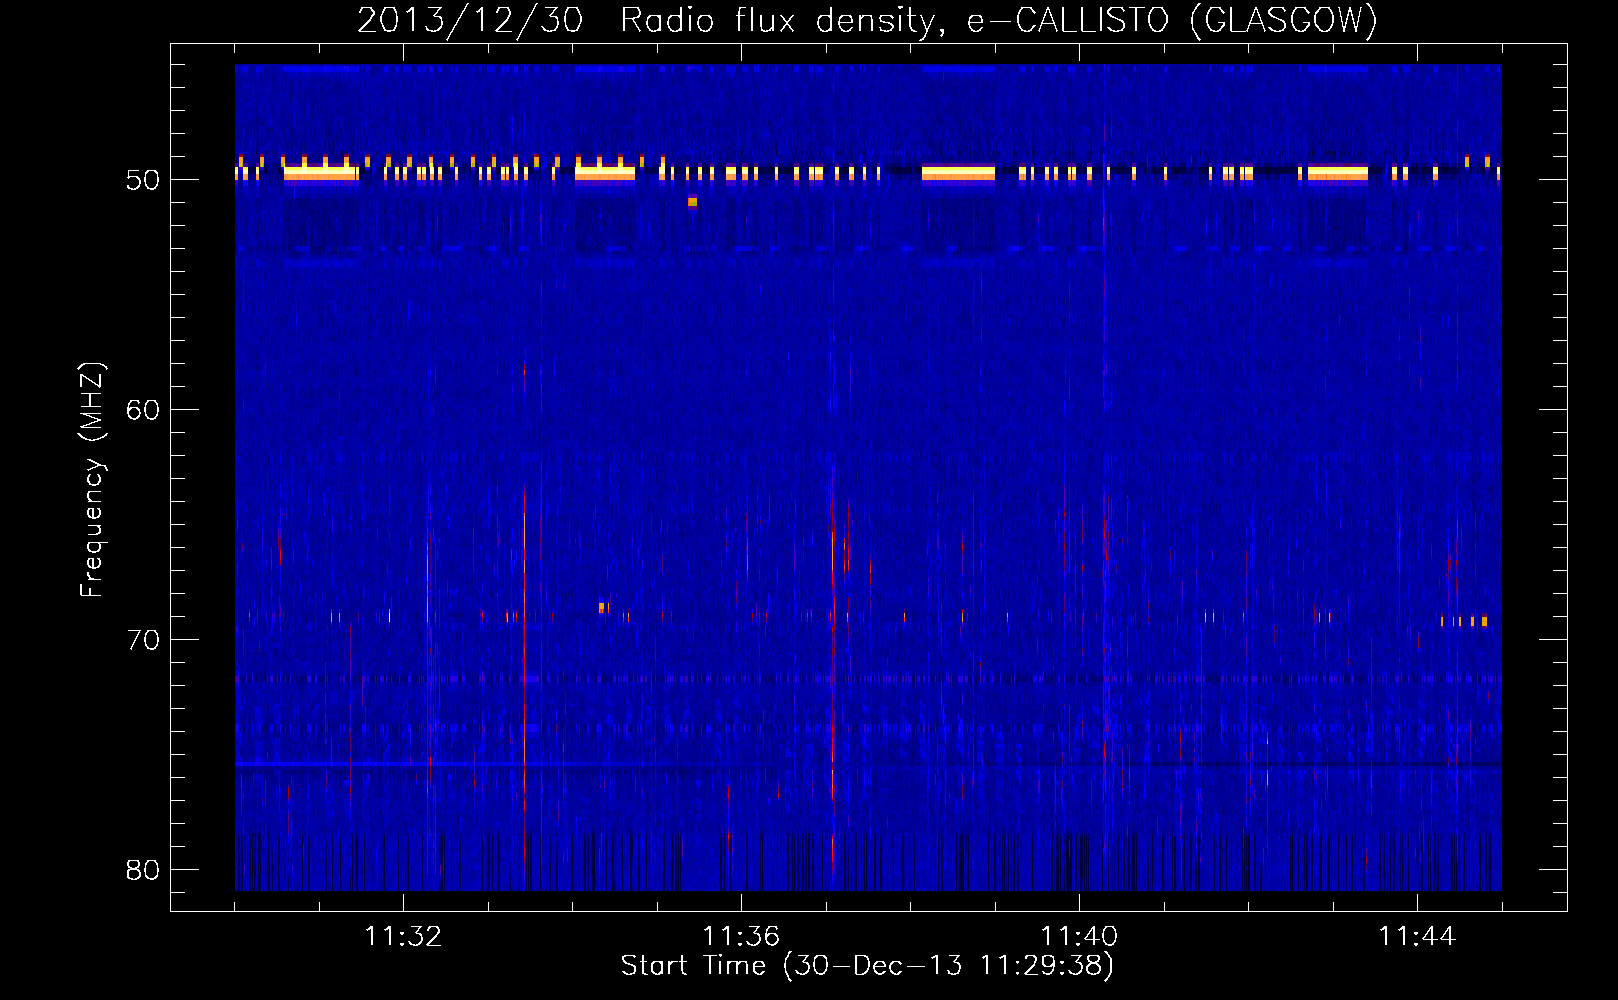Click the 60 frequency tick label
This screenshot has height=1000, width=1618.
click(143, 410)
